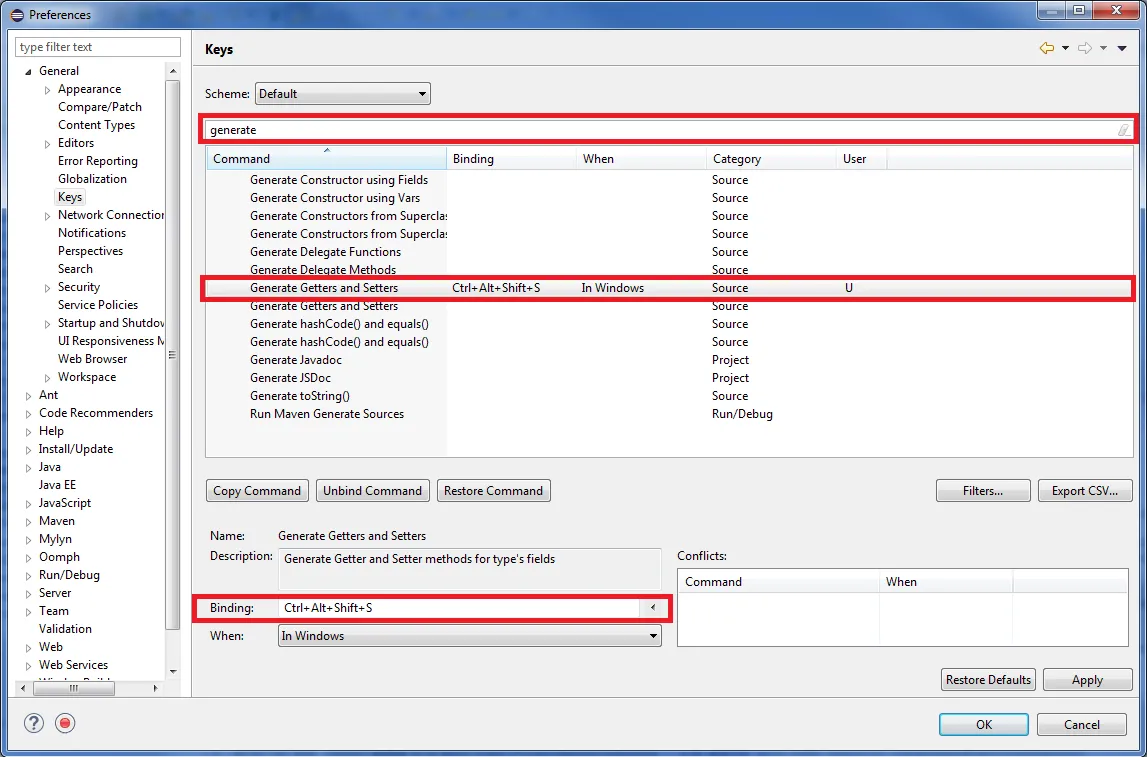
Task: Click Conflicts table Command column header
Action: pyautogui.click(x=778, y=582)
